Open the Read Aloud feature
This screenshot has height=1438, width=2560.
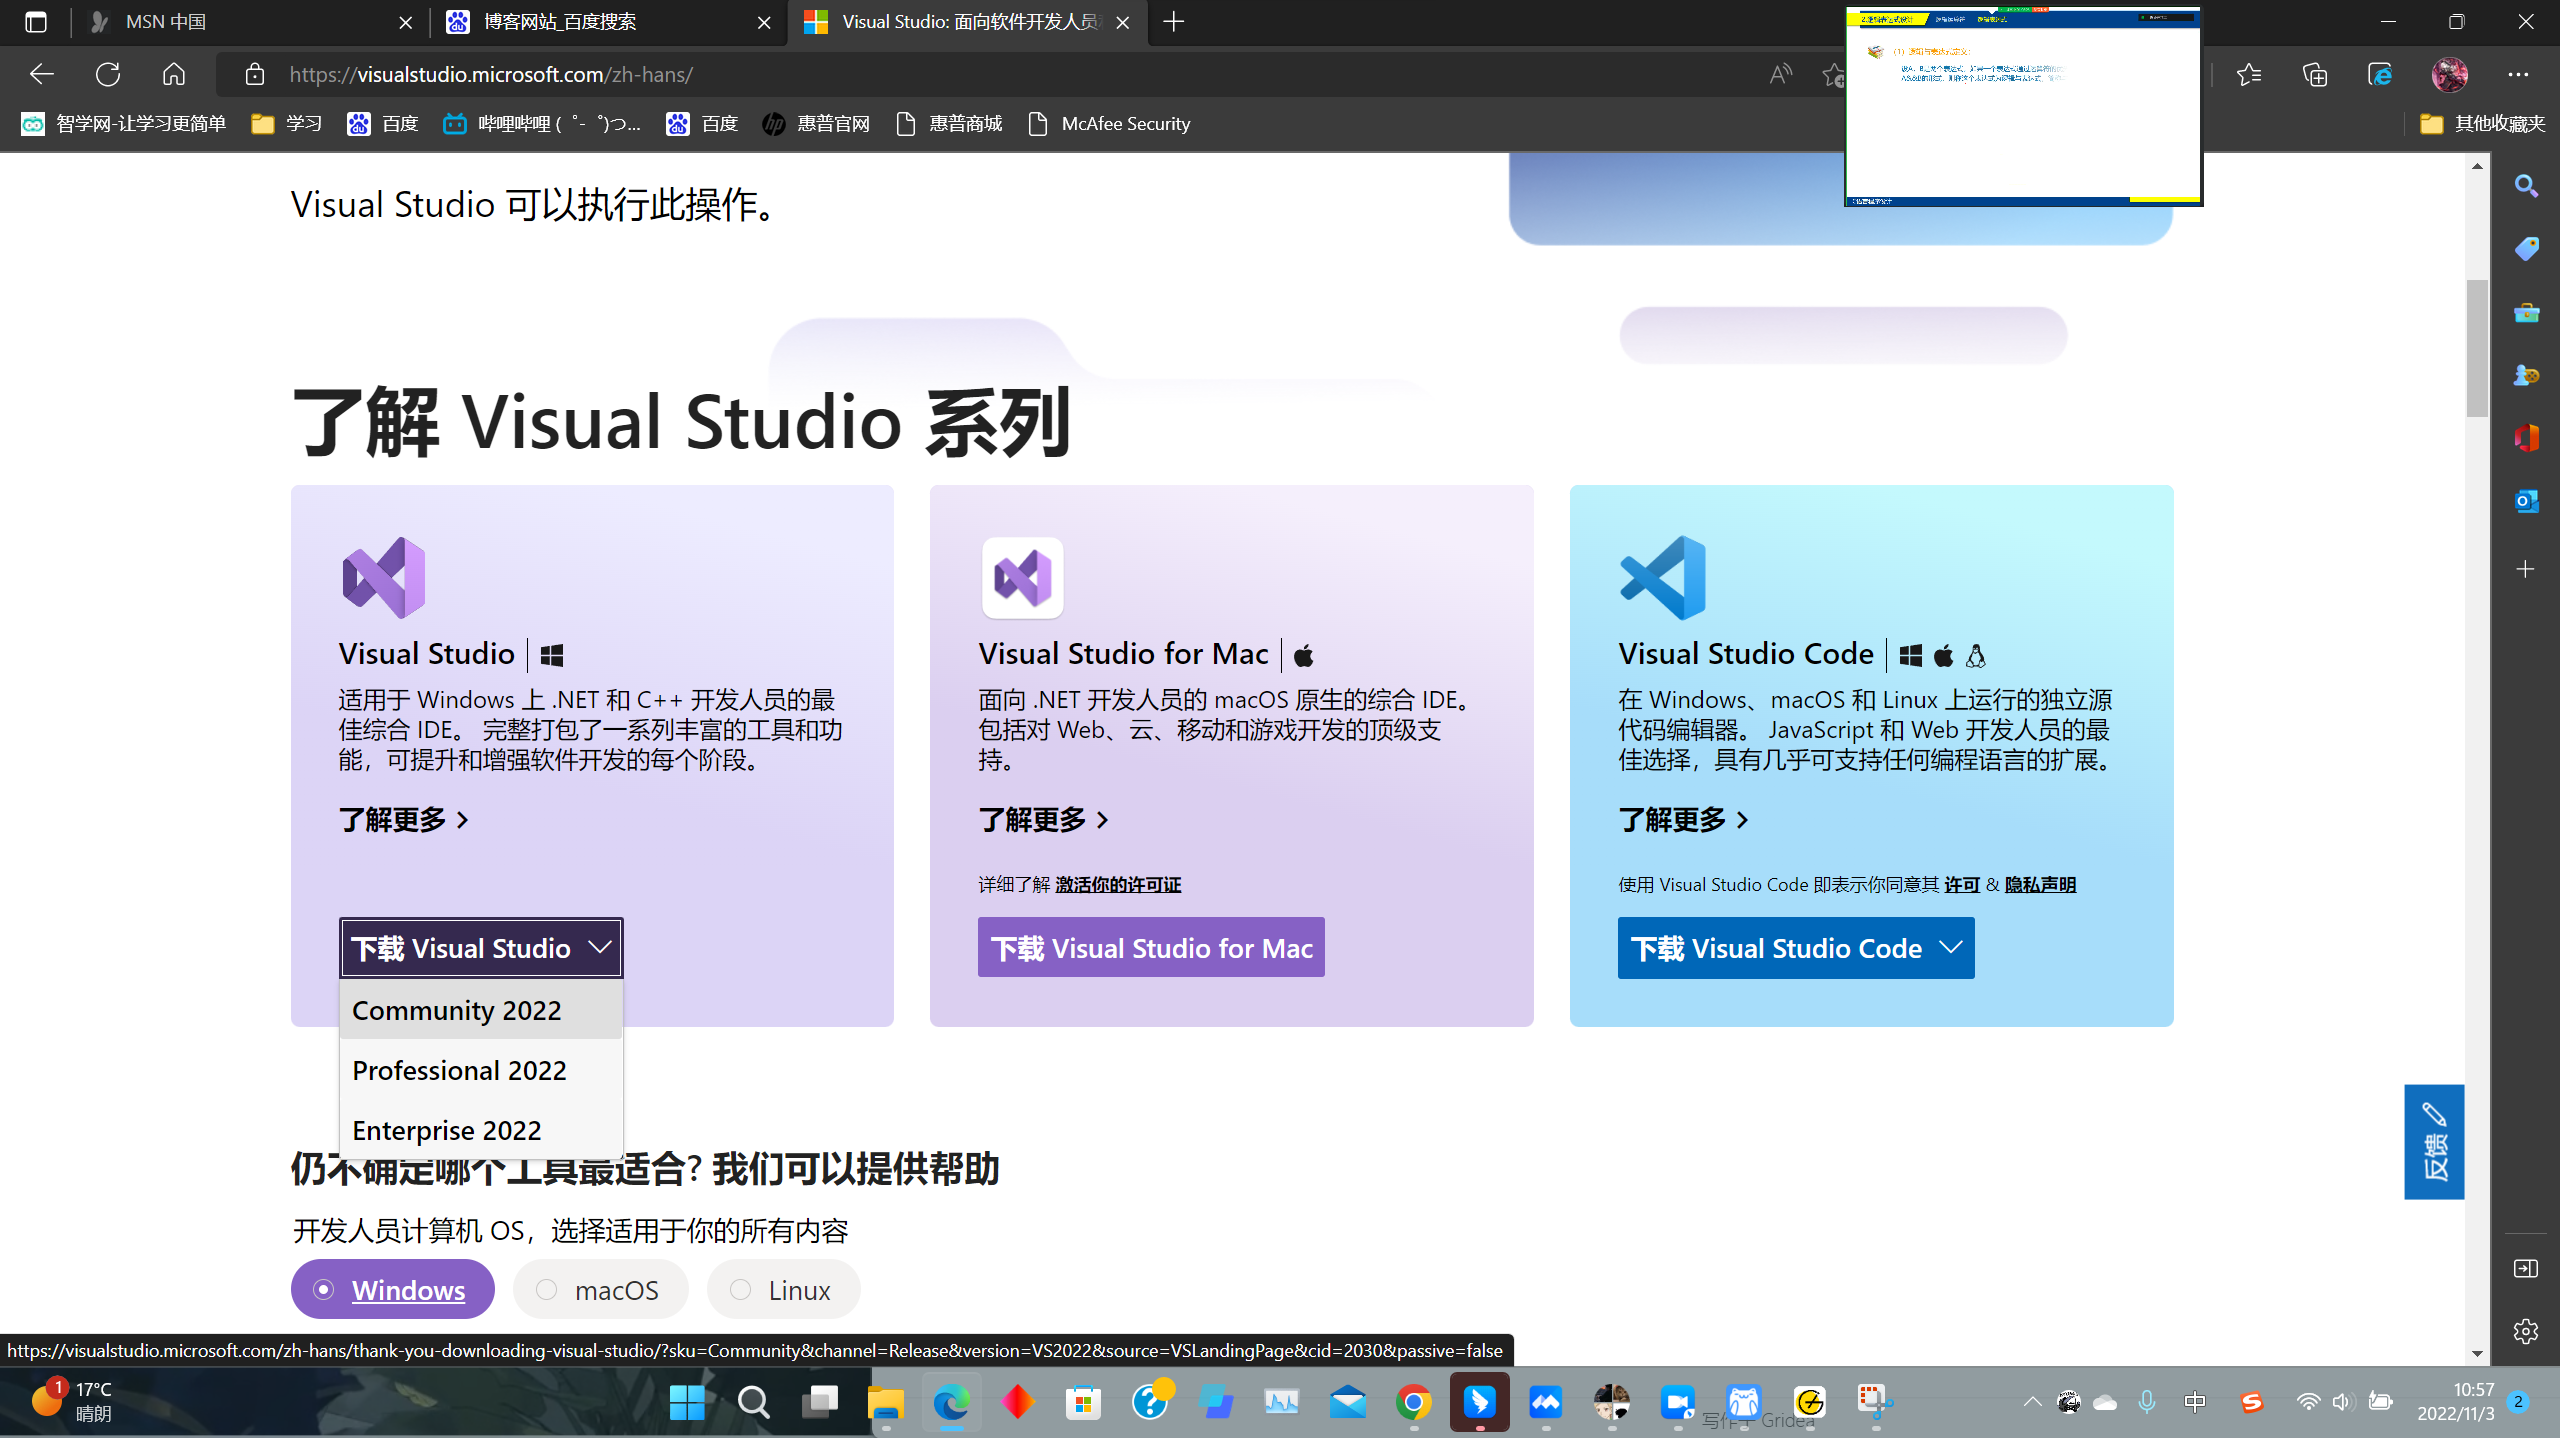point(1781,74)
